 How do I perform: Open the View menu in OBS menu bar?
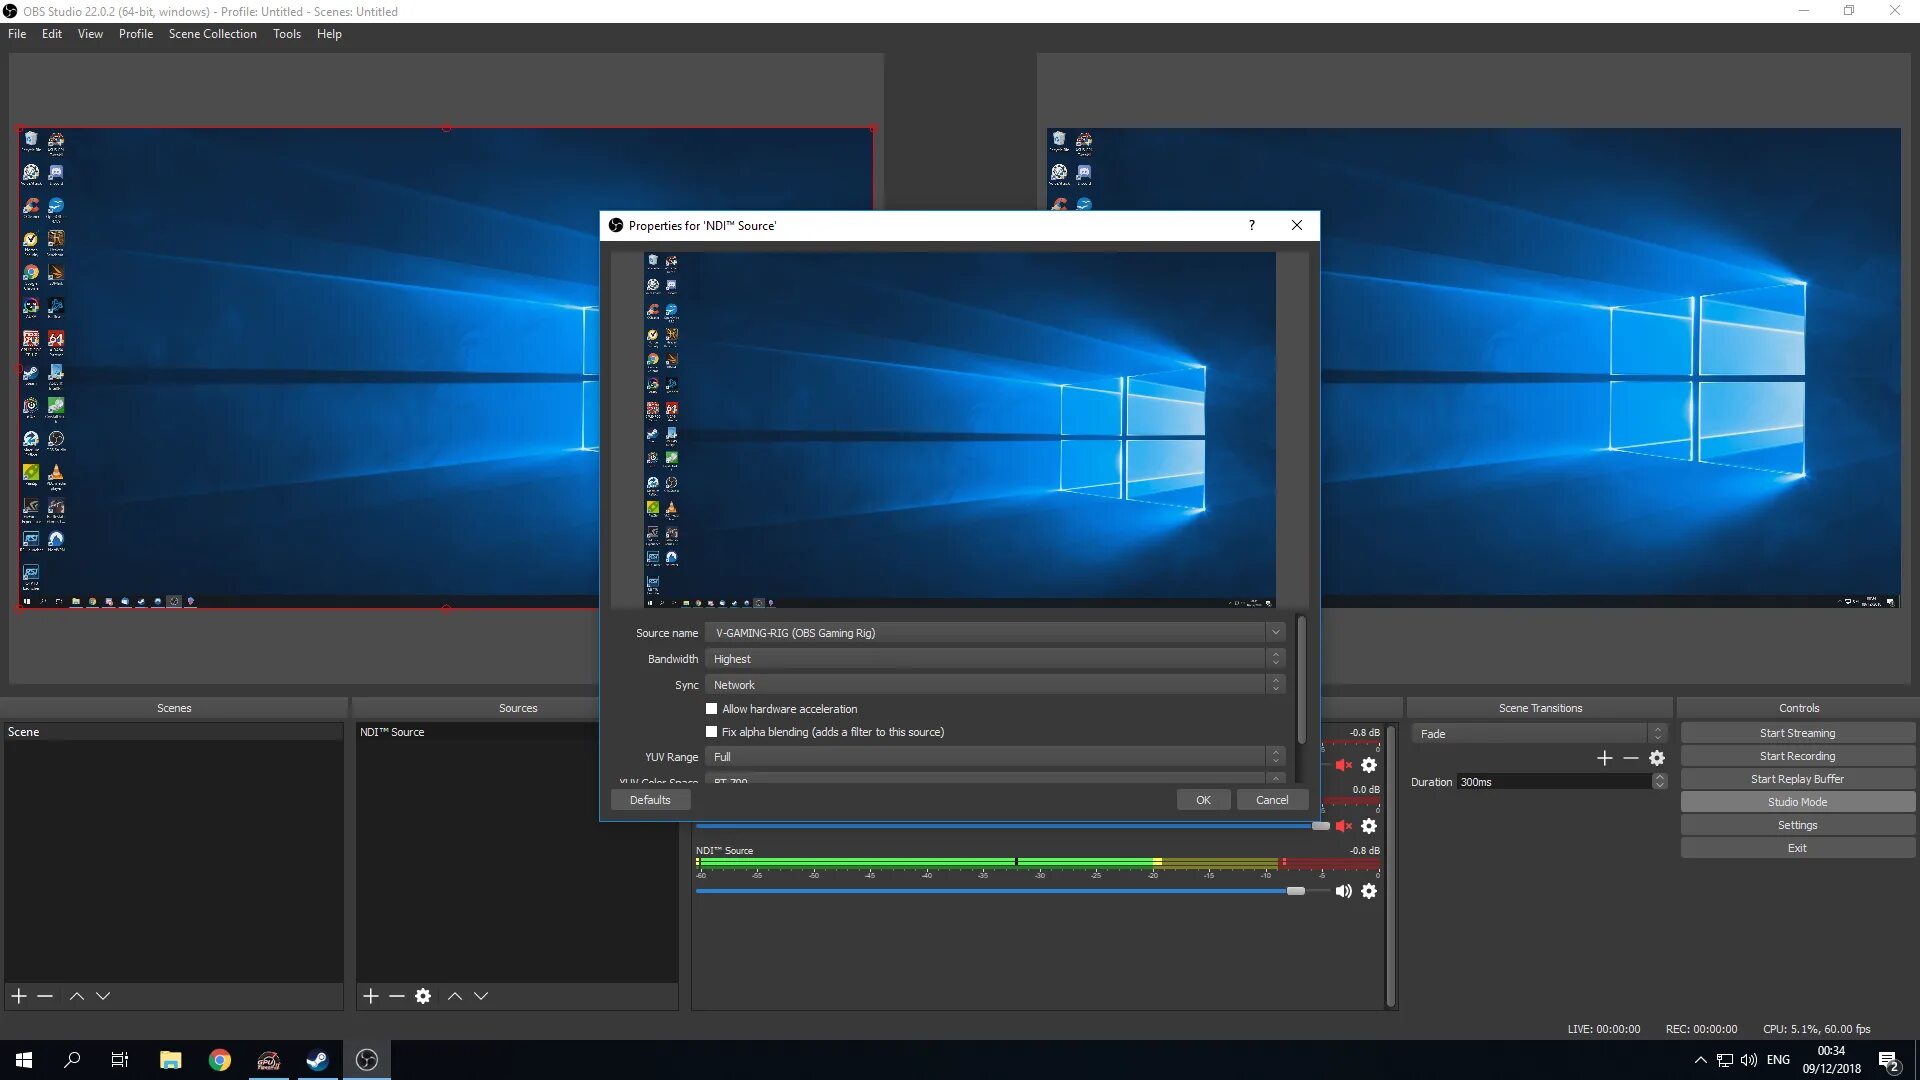coord(90,33)
